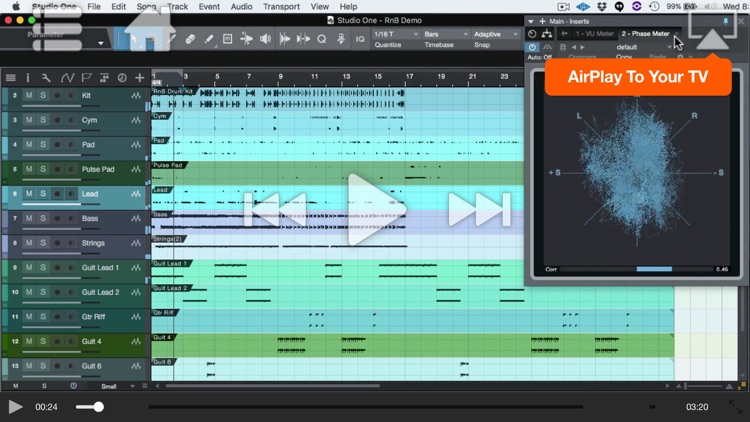Viewport: 750px width, 422px height.
Task: Collapse the Main - Inserts triangle
Action: pos(530,21)
